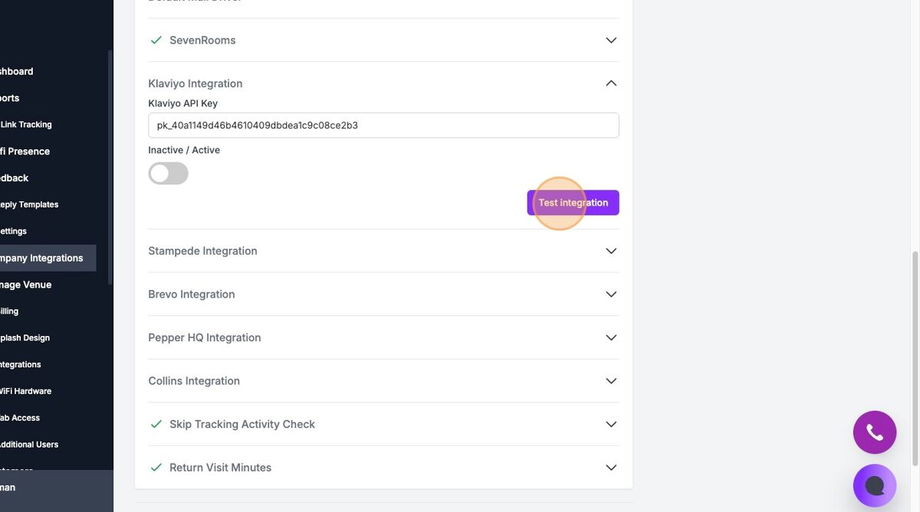Expand the Brevo Integration panel
This screenshot has width=920, height=512.
point(611,294)
